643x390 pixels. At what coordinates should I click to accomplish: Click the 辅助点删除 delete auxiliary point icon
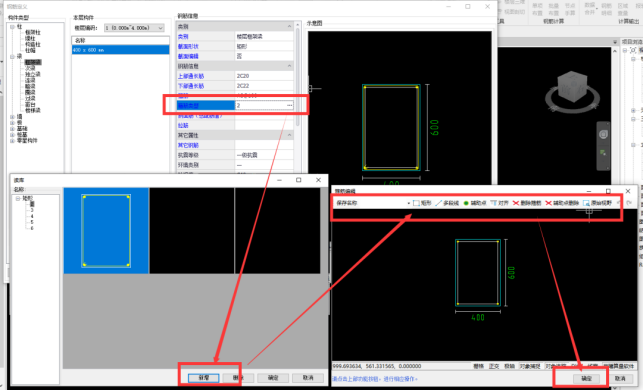(x=562, y=203)
